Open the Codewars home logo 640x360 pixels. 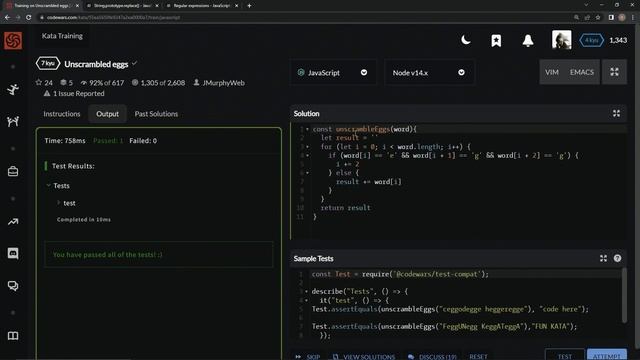pos(13,41)
